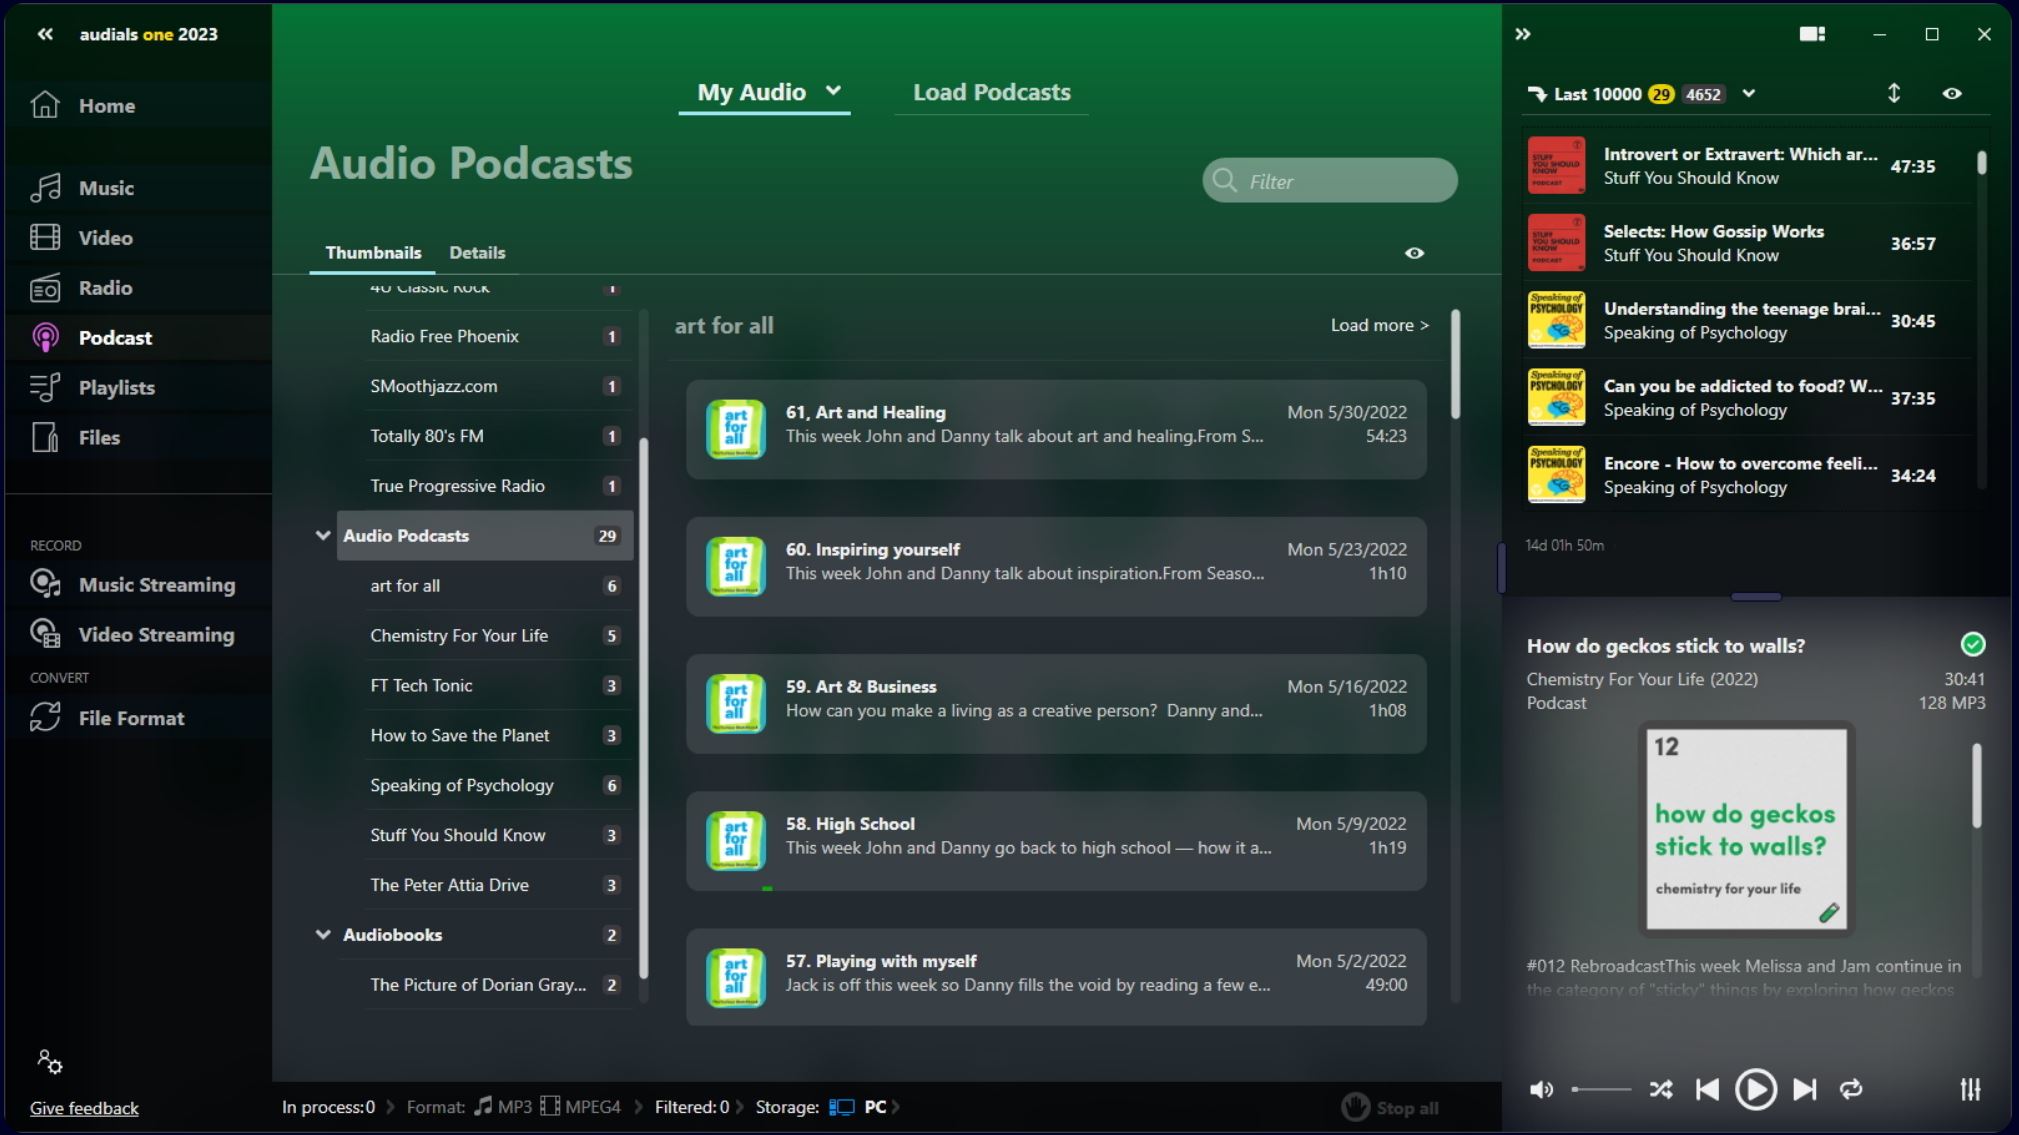Open the equalizer settings icon
Screen dimensions: 2019x1135
pyautogui.click(x=1970, y=1090)
